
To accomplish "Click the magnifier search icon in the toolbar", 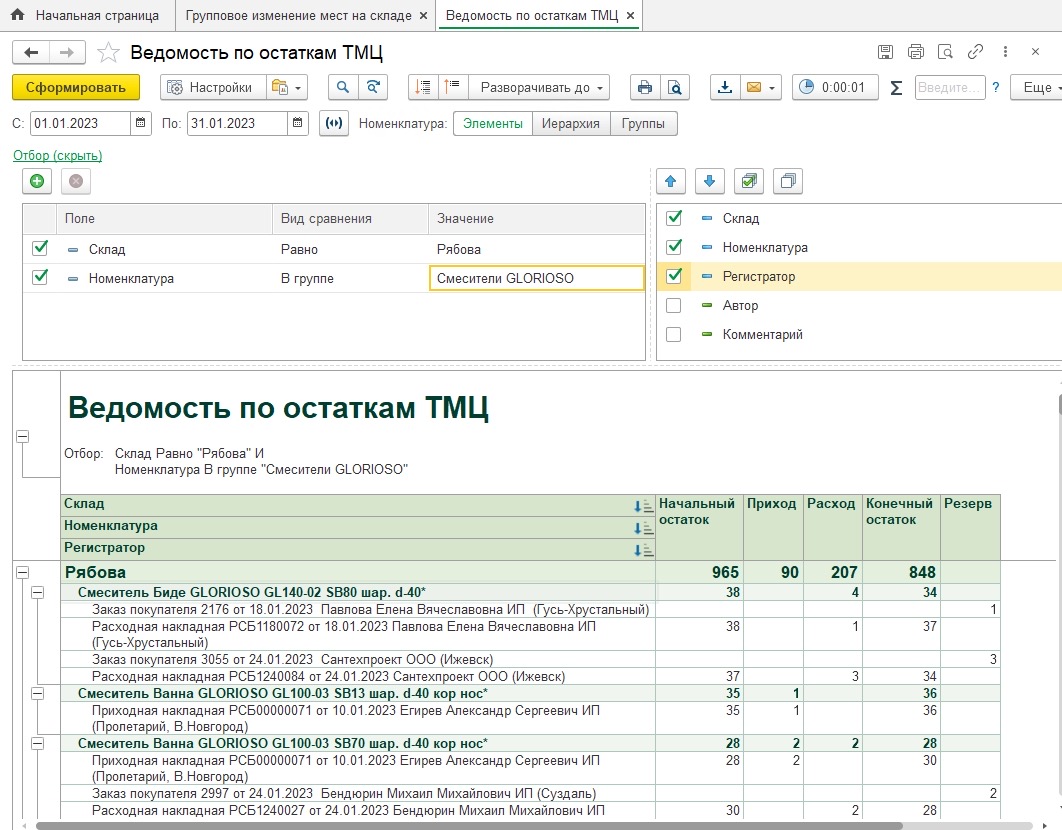I will (x=343, y=87).
